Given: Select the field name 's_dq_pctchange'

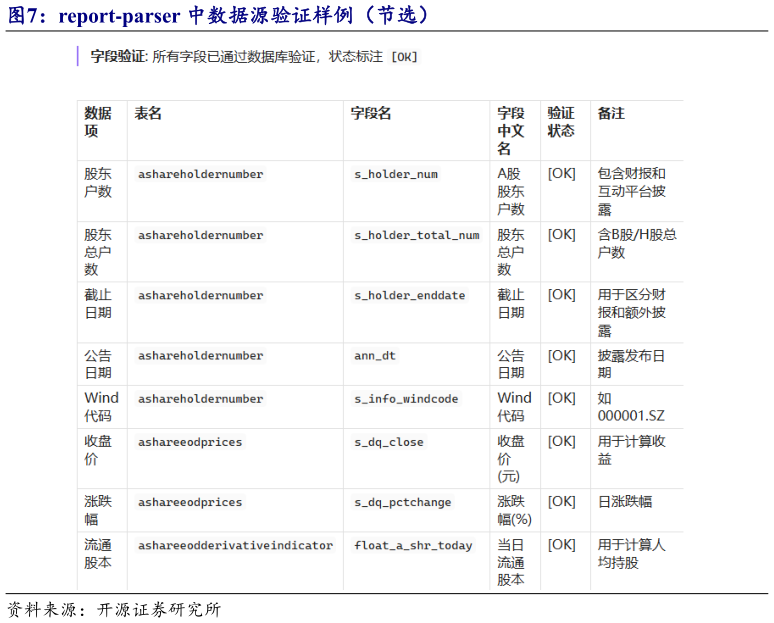Looking at the screenshot, I should [x=402, y=503].
